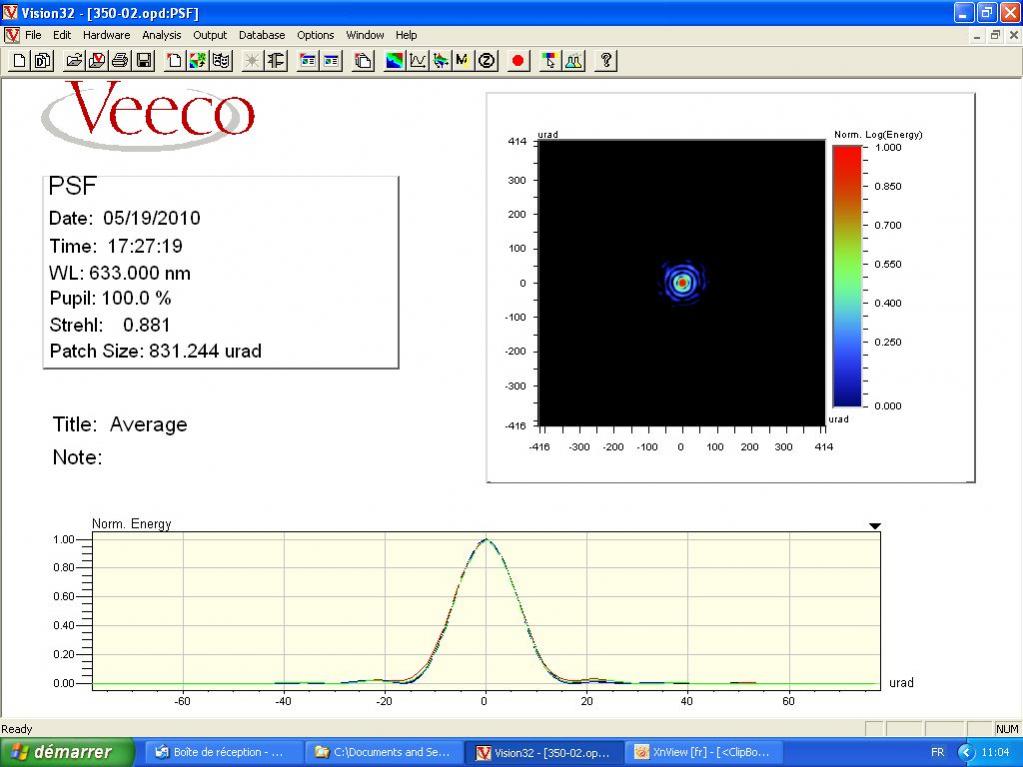The image size is (1023, 767).
Task: Click the New file toolbar icon
Action: tap(19, 61)
